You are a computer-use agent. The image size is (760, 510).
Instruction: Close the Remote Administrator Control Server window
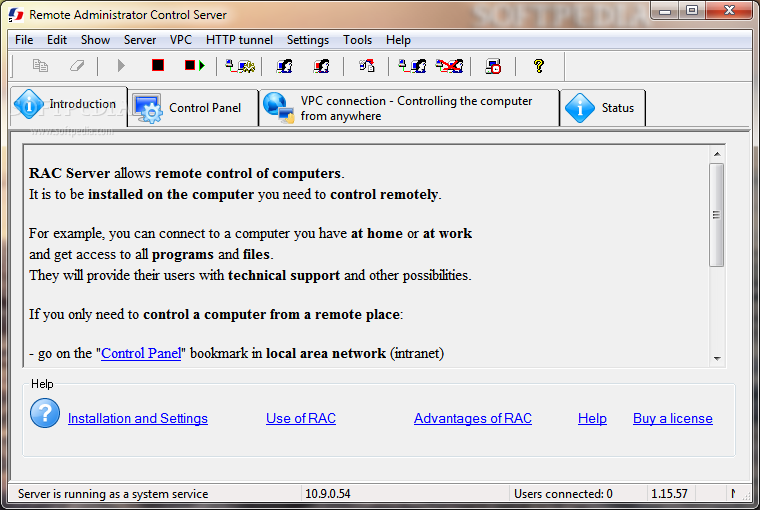729,11
